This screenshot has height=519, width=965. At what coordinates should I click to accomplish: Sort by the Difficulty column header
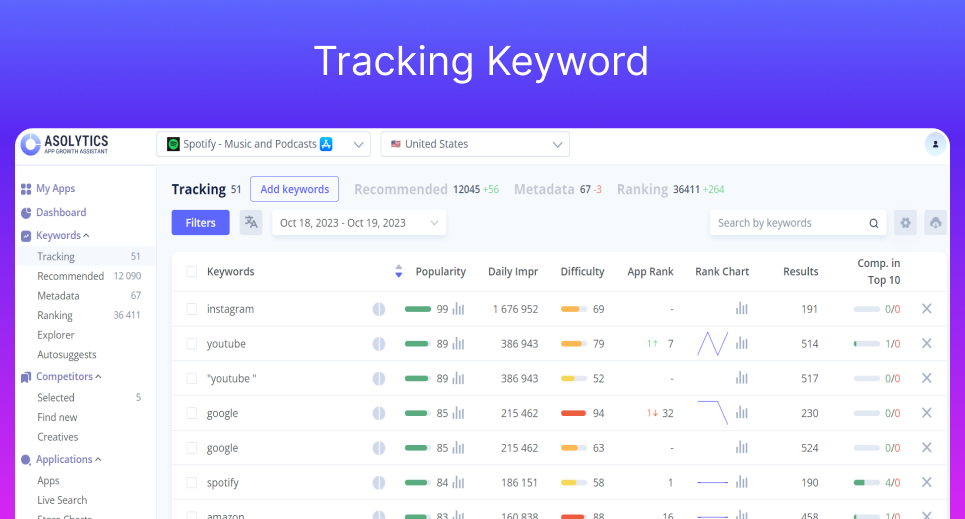[x=582, y=272]
